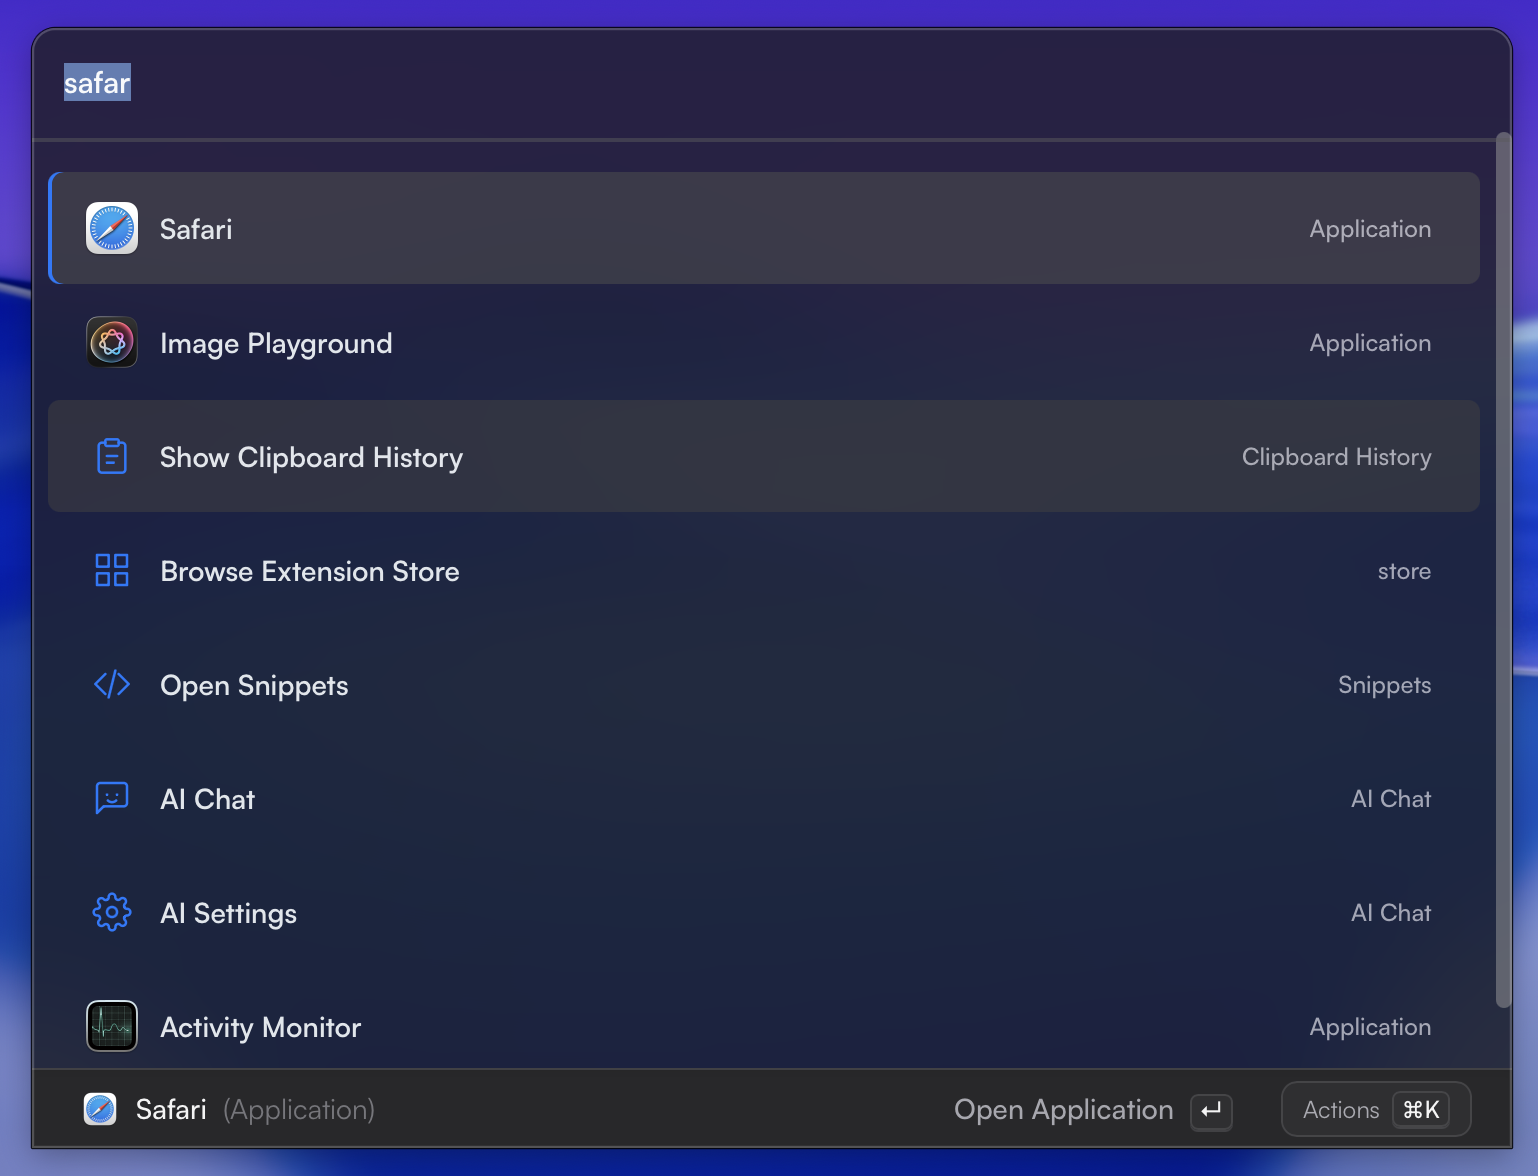Screen dimensions: 1538x1176
Task: Click the Activity Monitor app icon
Action: [112, 1027]
